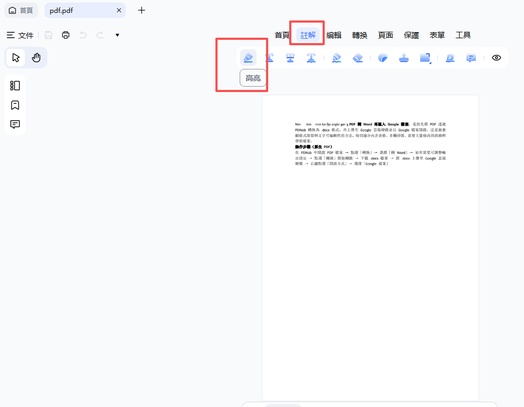This screenshot has height=407, width=524.
Task: Click the Print icon
Action: tap(66, 35)
